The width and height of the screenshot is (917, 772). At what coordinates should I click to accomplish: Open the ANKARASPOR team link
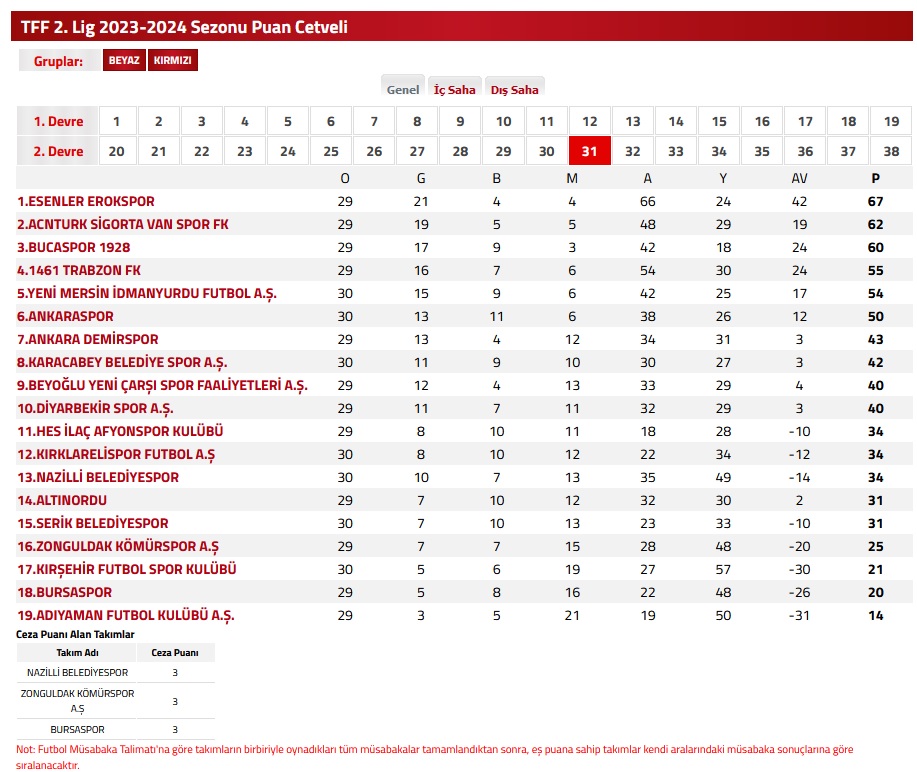(x=66, y=316)
